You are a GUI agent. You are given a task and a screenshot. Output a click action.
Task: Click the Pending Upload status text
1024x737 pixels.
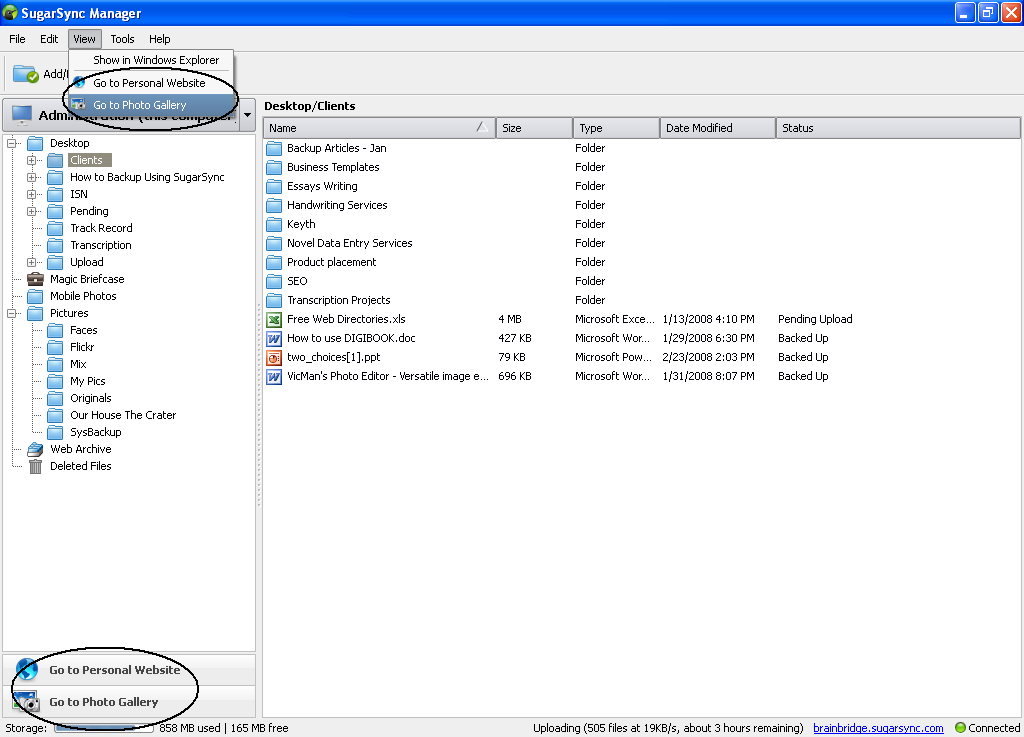click(815, 319)
